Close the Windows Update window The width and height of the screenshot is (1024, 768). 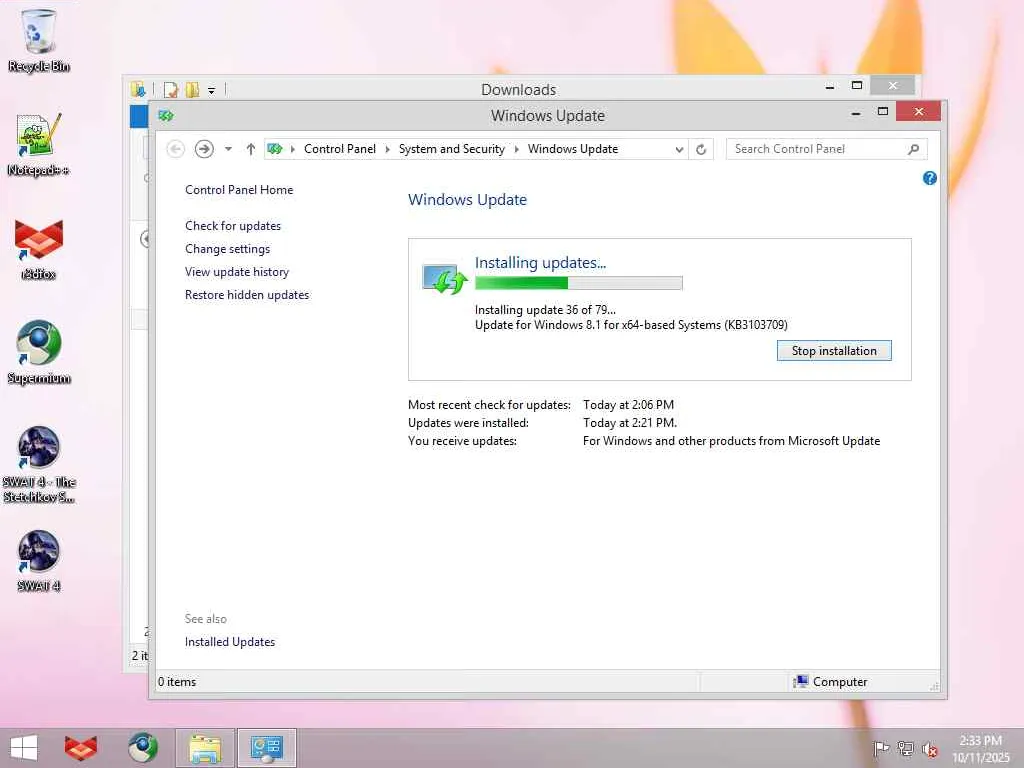[918, 112]
